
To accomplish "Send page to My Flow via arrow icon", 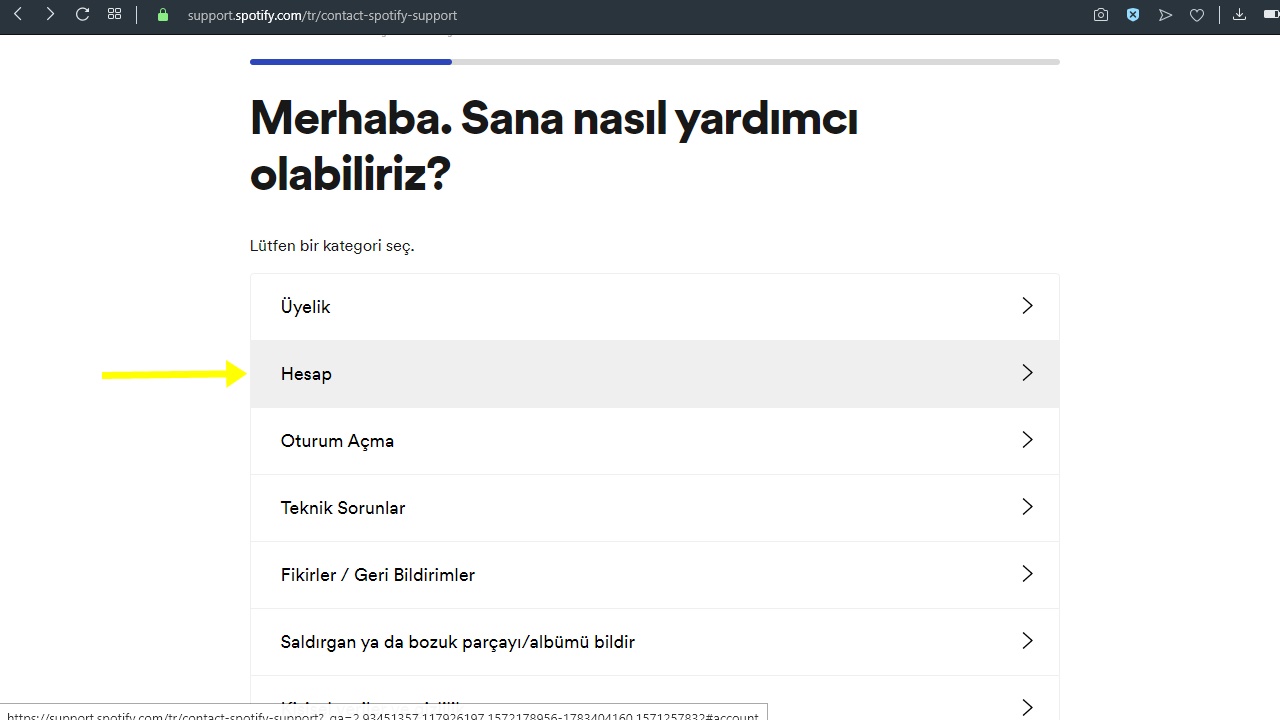I will (1165, 14).
